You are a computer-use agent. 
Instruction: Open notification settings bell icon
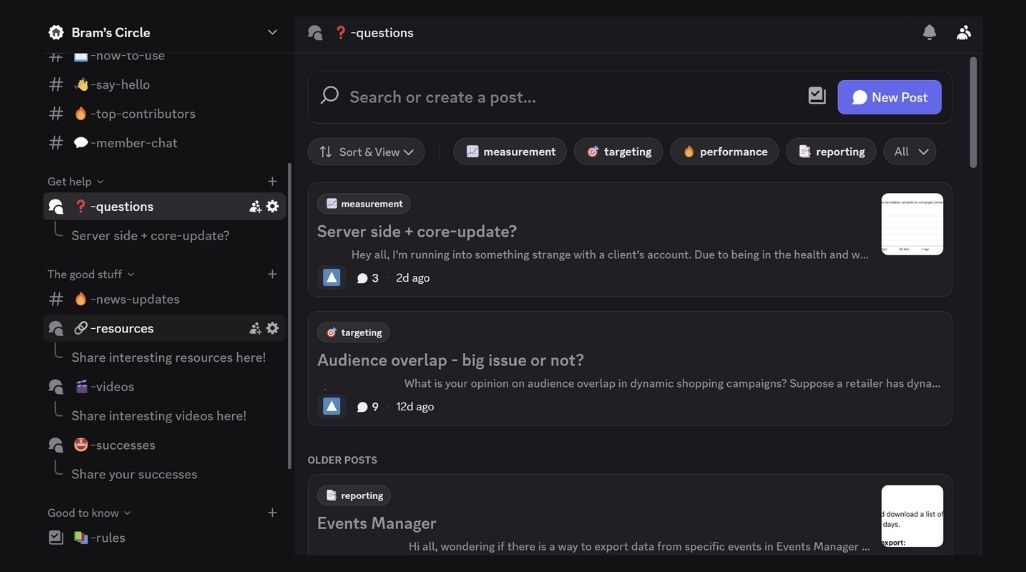pos(929,32)
